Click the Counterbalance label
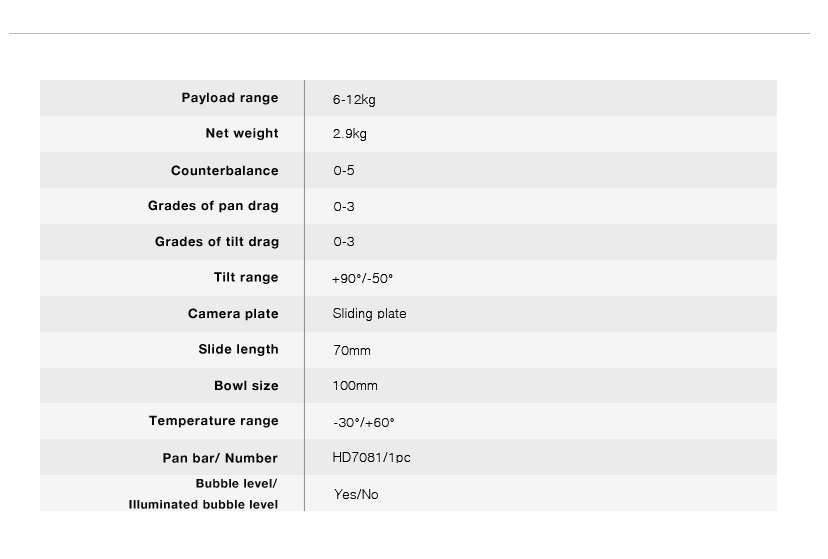Screen dimensions: 828x559 point(224,171)
